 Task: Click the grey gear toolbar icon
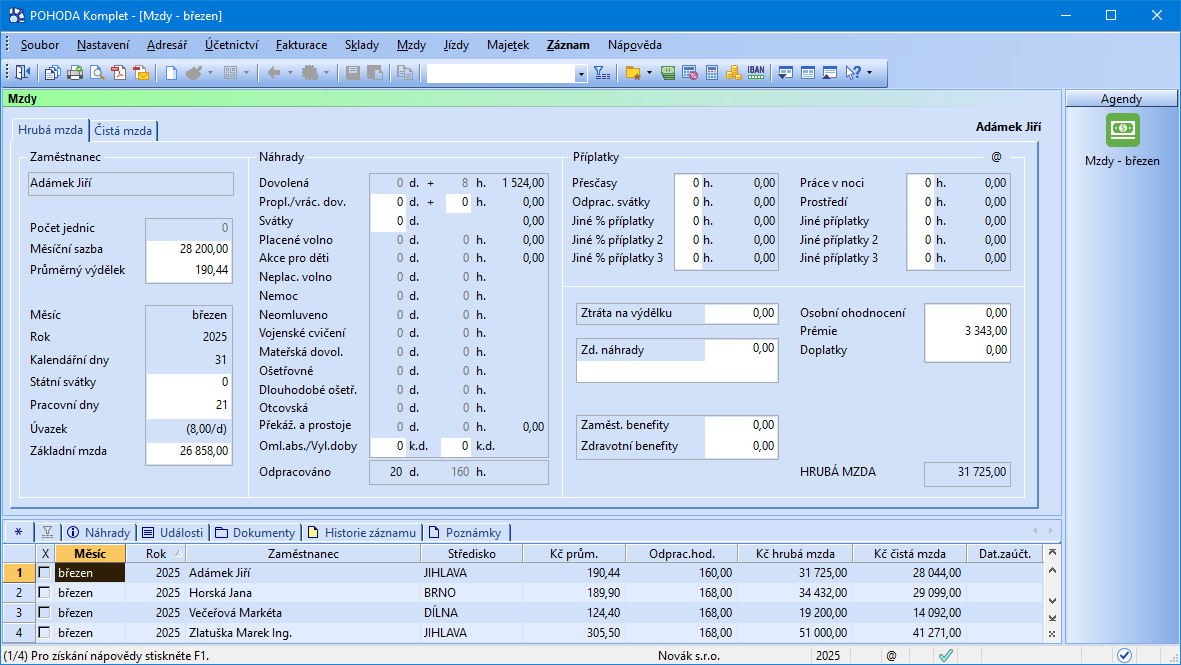(x=310, y=73)
